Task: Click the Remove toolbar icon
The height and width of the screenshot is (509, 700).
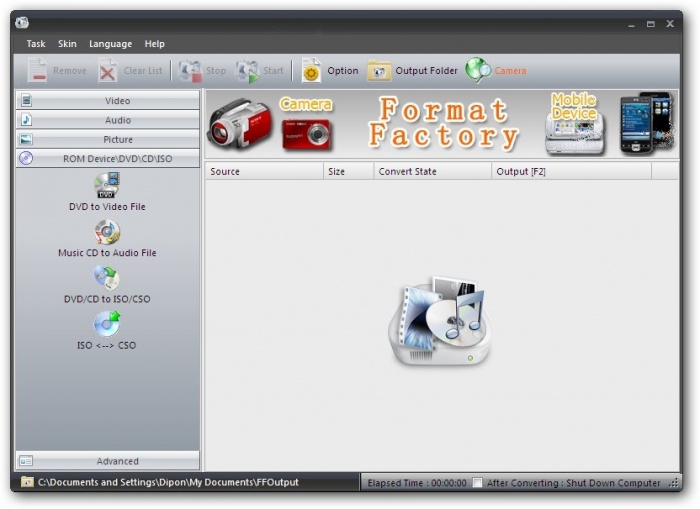Action: [37, 71]
